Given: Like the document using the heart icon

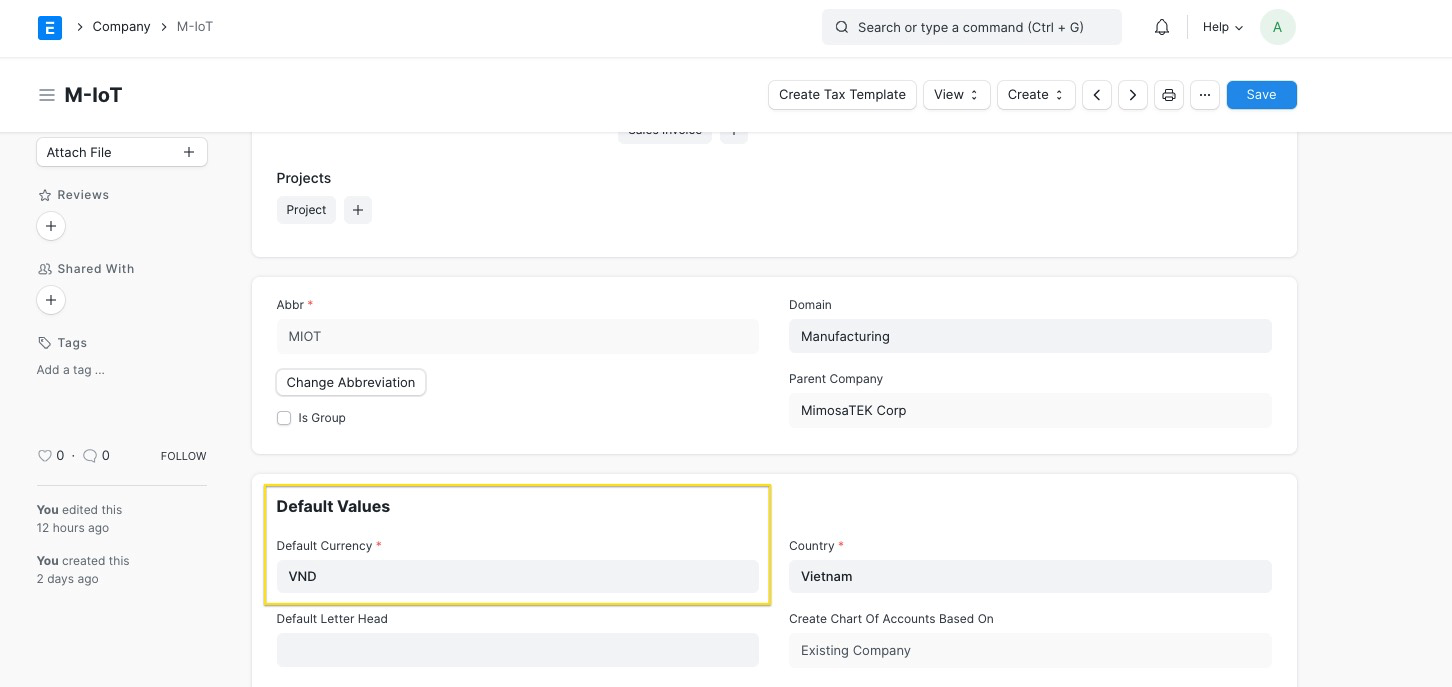Looking at the screenshot, I should point(43,455).
